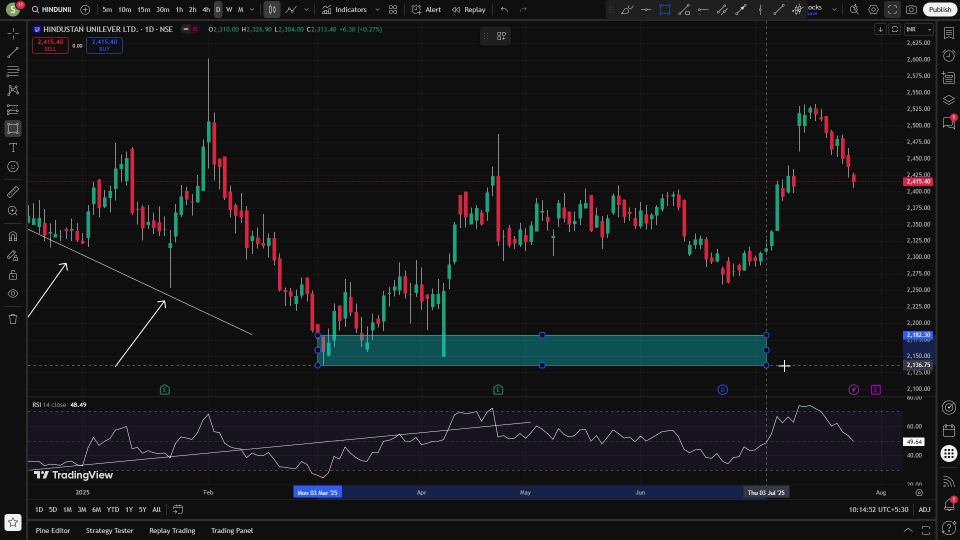Viewport: 960px width, 540px height.
Task: Set date range to 1M
Action: pyautogui.click(x=67, y=509)
